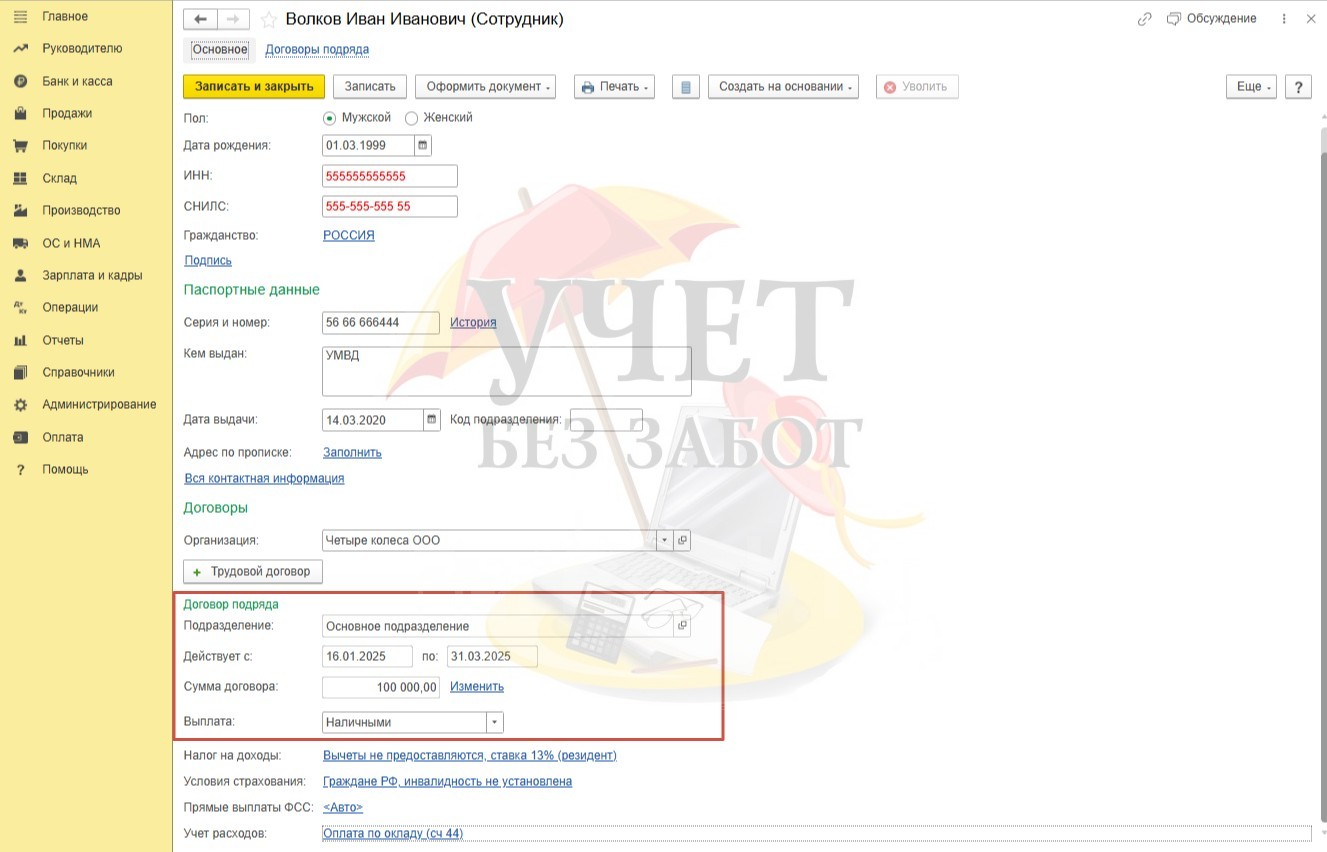Click the Трудовой договор add button

(x=253, y=572)
